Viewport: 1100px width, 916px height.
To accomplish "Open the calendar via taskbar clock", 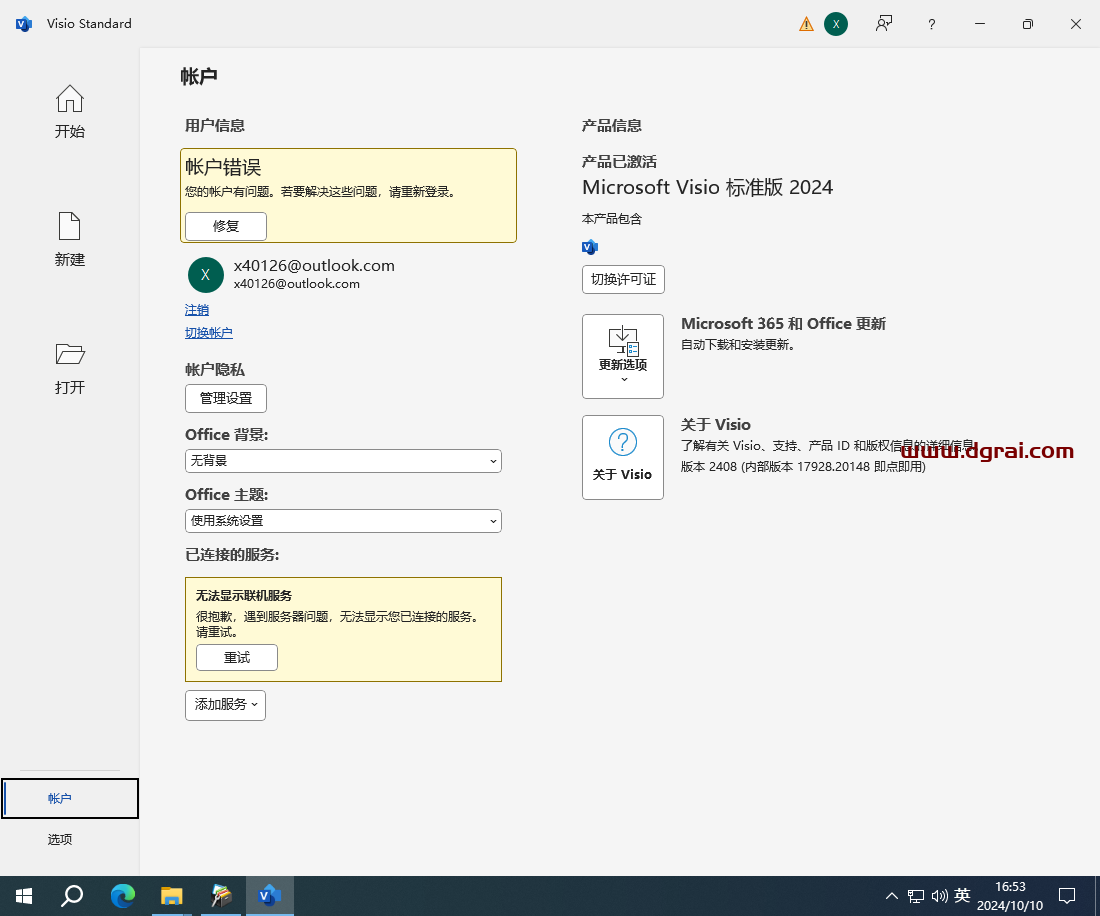I will [x=1010, y=895].
